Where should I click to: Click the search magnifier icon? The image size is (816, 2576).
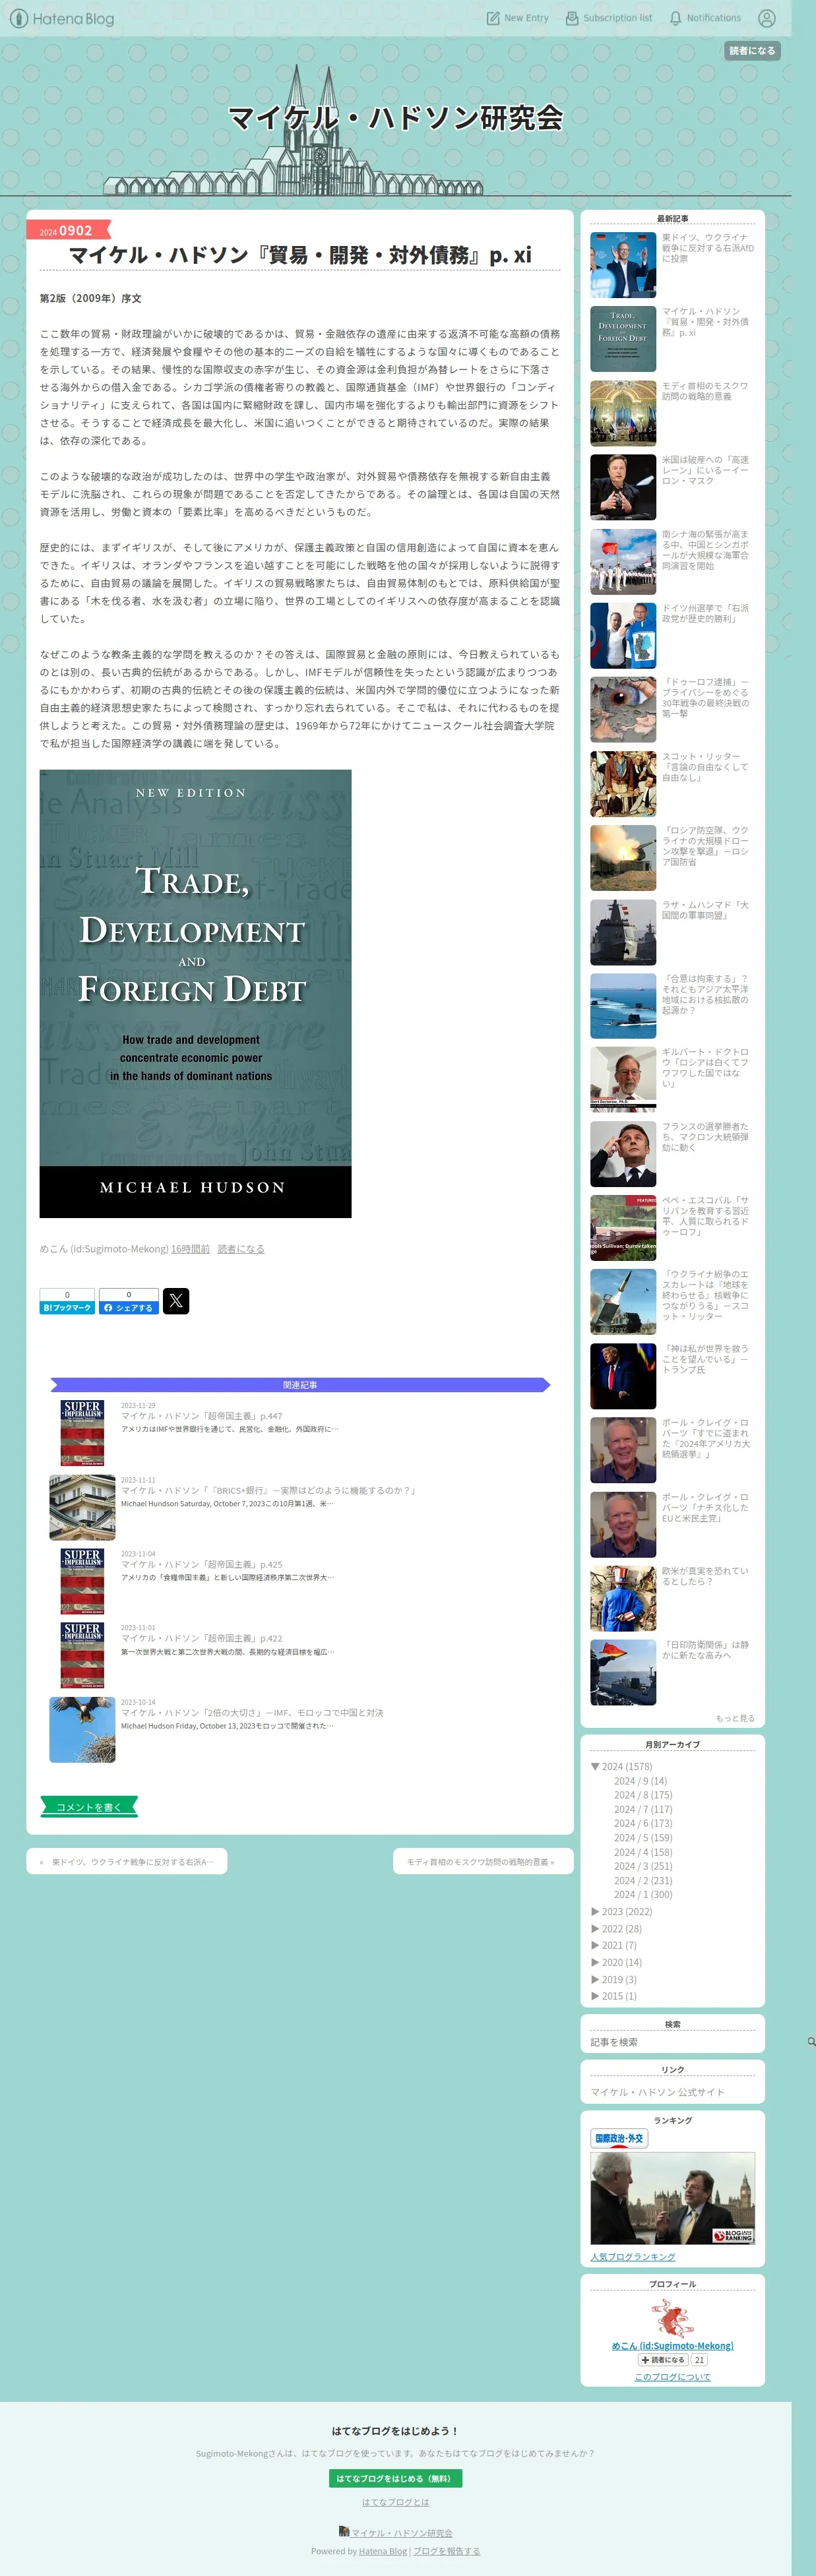click(811, 2042)
